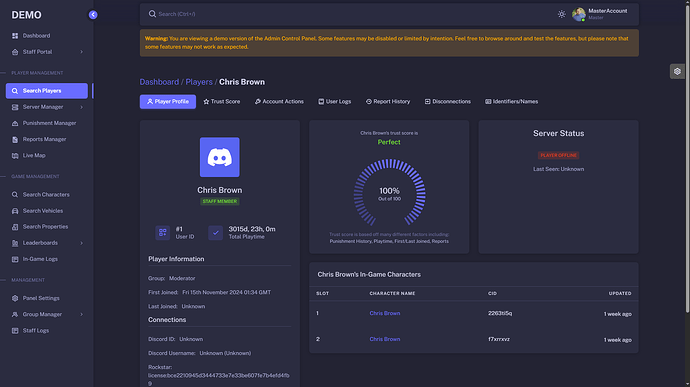This screenshot has height=387, width=690.
Task: Collapse the sidebar with the chevron button
Action: click(x=93, y=15)
